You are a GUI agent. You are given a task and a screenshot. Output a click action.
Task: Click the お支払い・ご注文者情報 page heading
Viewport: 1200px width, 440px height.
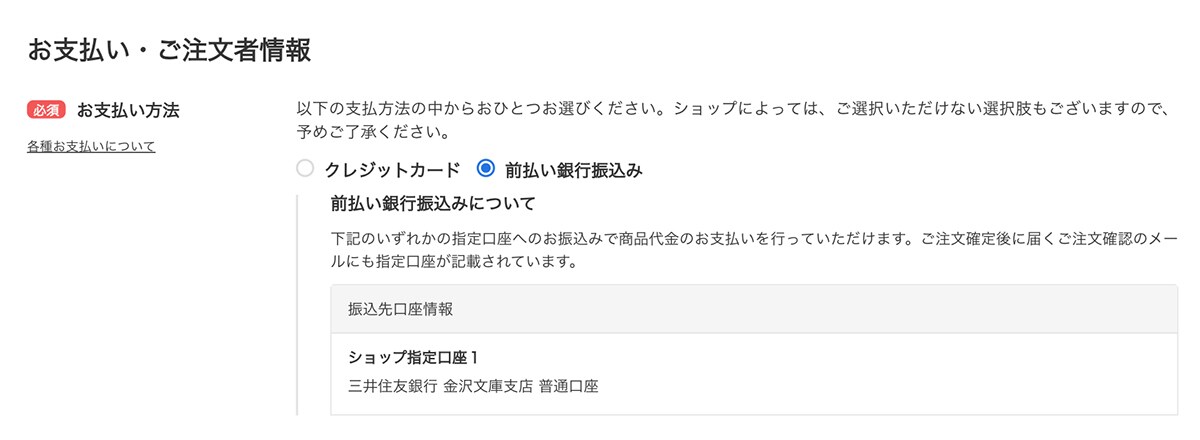pyautogui.click(x=169, y=50)
